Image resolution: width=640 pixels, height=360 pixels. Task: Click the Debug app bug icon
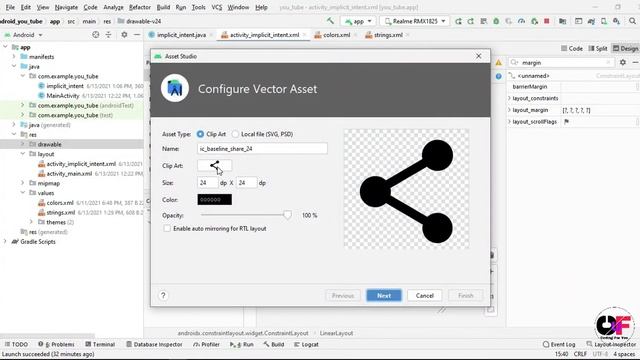(x=496, y=21)
